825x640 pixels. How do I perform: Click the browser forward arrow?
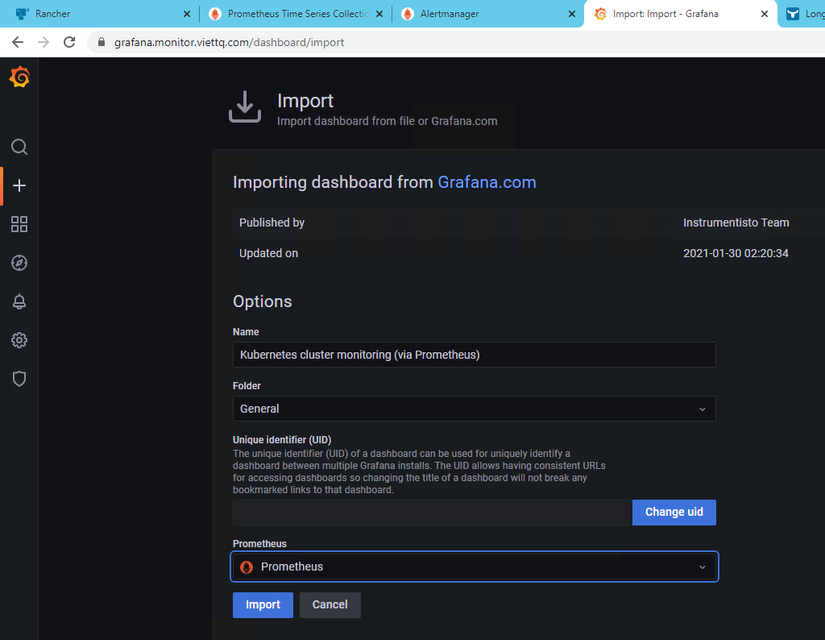(x=43, y=42)
